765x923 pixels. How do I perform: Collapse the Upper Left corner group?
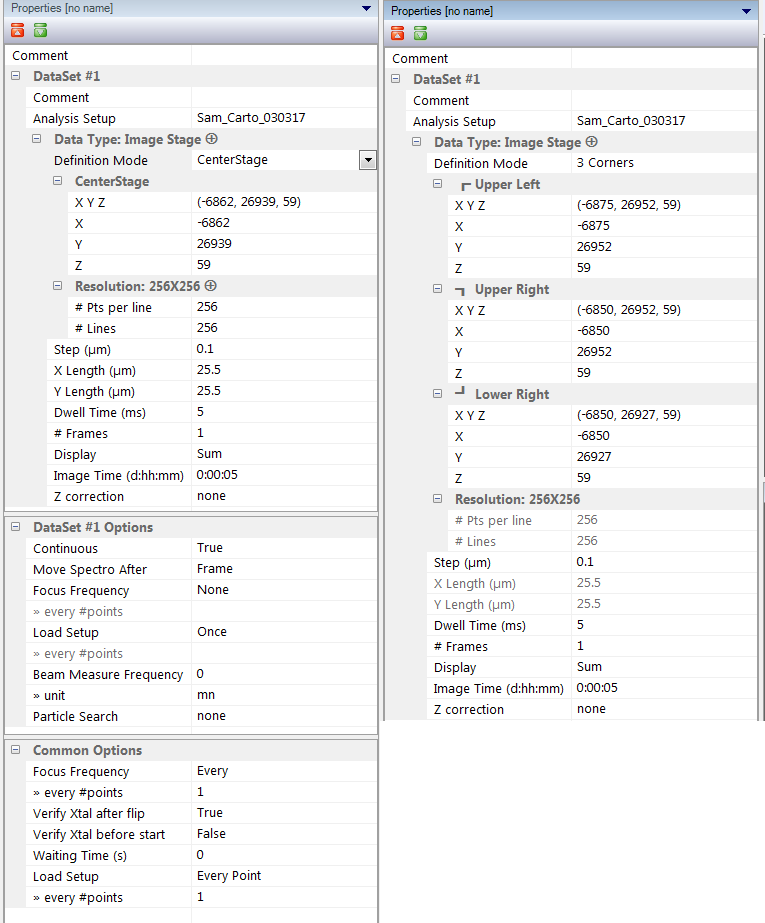(x=438, y=184)
